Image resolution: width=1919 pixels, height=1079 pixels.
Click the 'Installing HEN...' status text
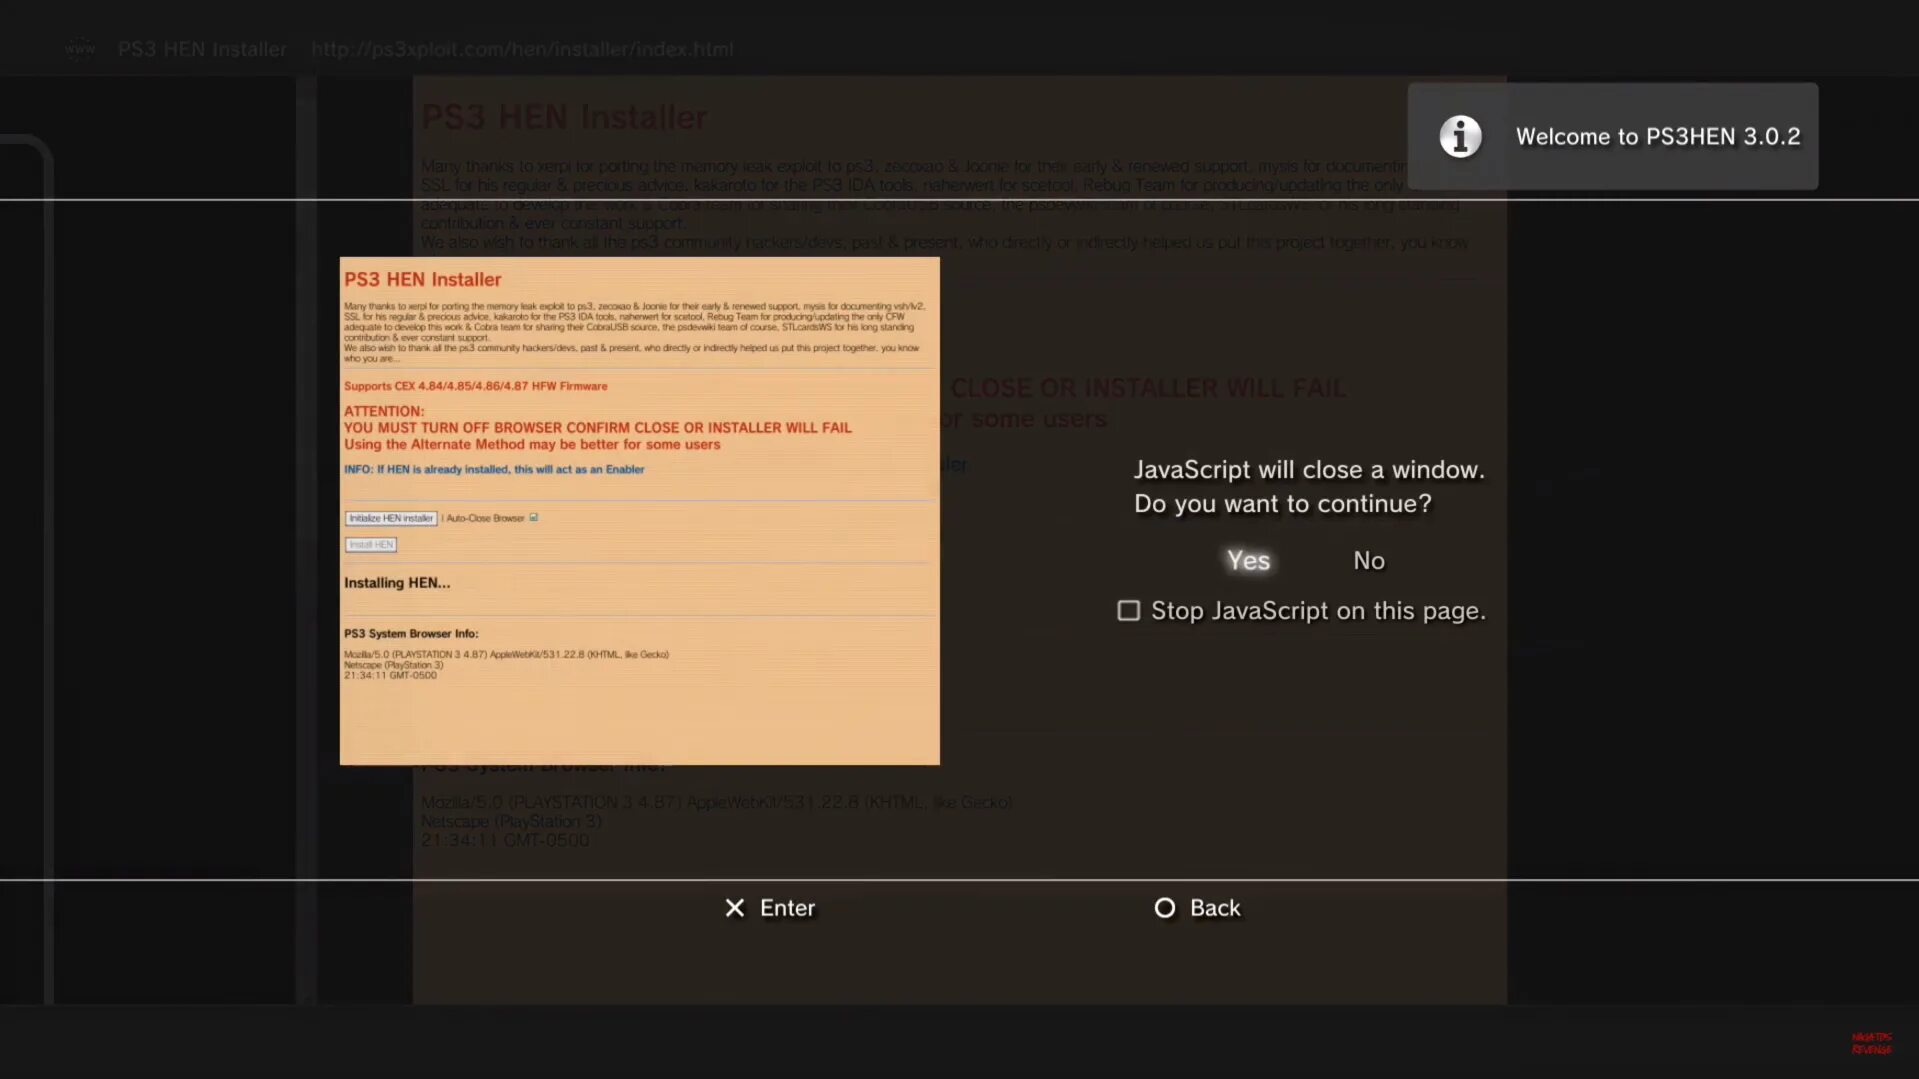[x=397, y=582]
